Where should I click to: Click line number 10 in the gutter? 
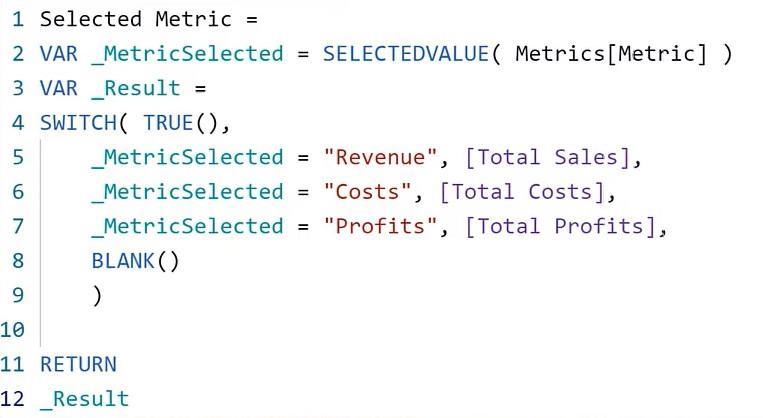pyautogui.click(x=12, y=329)
